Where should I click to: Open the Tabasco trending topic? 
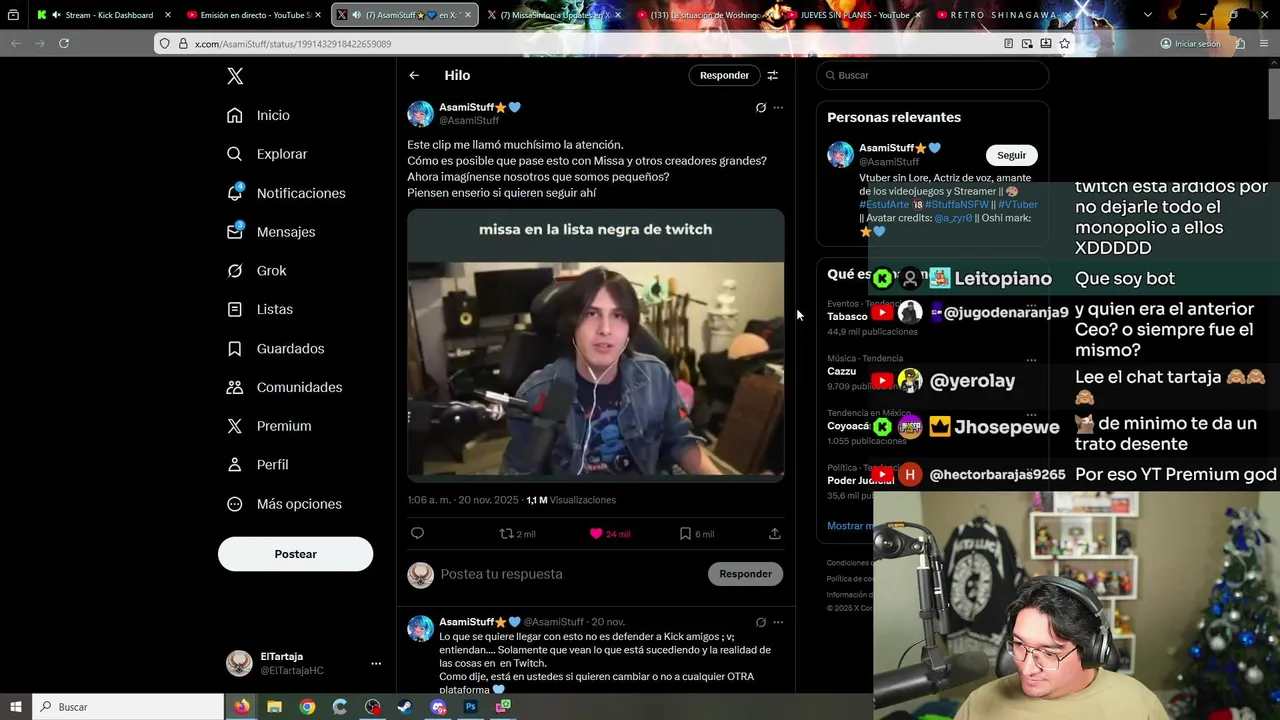pos(847,317)
